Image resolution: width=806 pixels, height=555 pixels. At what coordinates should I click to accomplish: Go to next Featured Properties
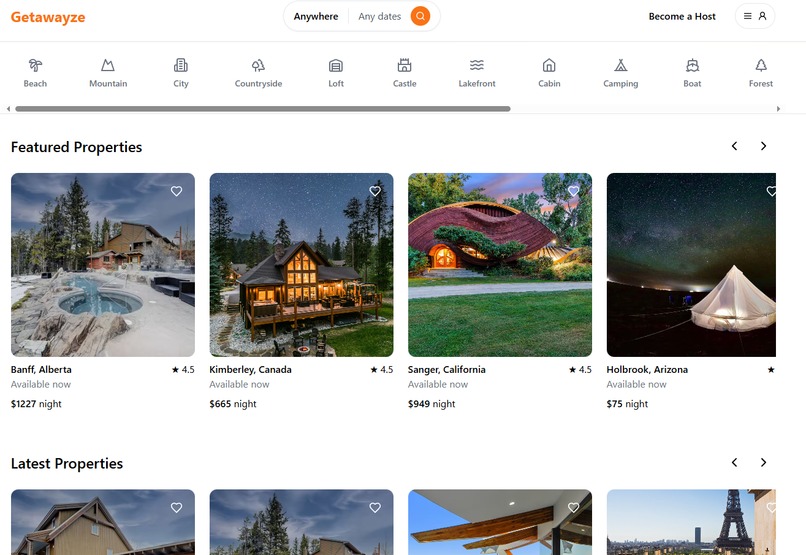tap(763, 146)
